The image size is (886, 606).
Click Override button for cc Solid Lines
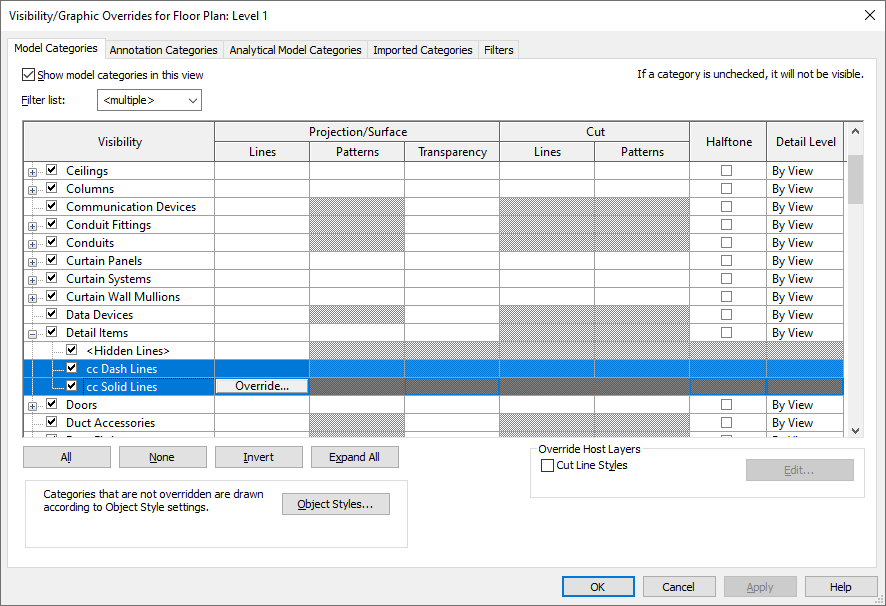tap(262, 386)
